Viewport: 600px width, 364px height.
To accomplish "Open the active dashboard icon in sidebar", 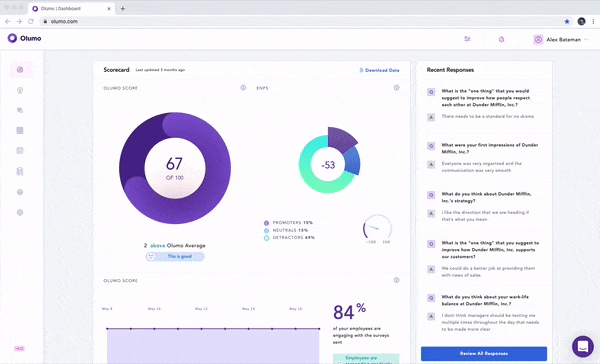I will point(20,70).
